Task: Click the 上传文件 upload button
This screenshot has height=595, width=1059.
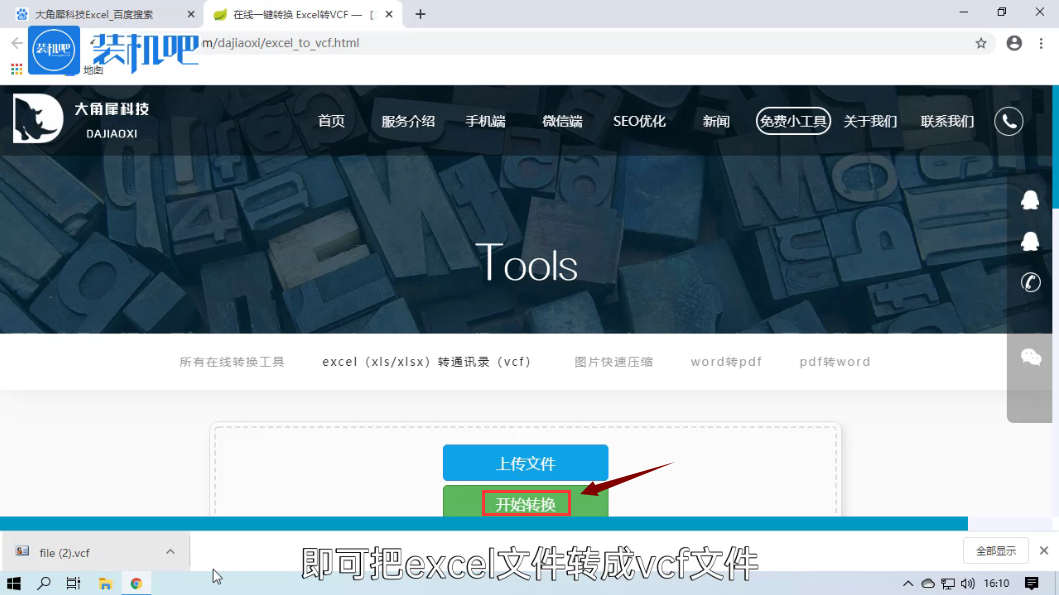Action: pyautogui.click(x=525, y=462)
